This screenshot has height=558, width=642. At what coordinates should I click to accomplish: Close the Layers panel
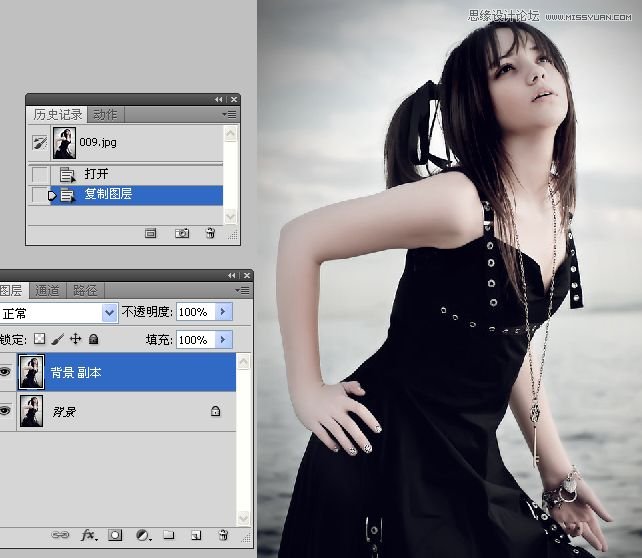click(x=247, y=276)
